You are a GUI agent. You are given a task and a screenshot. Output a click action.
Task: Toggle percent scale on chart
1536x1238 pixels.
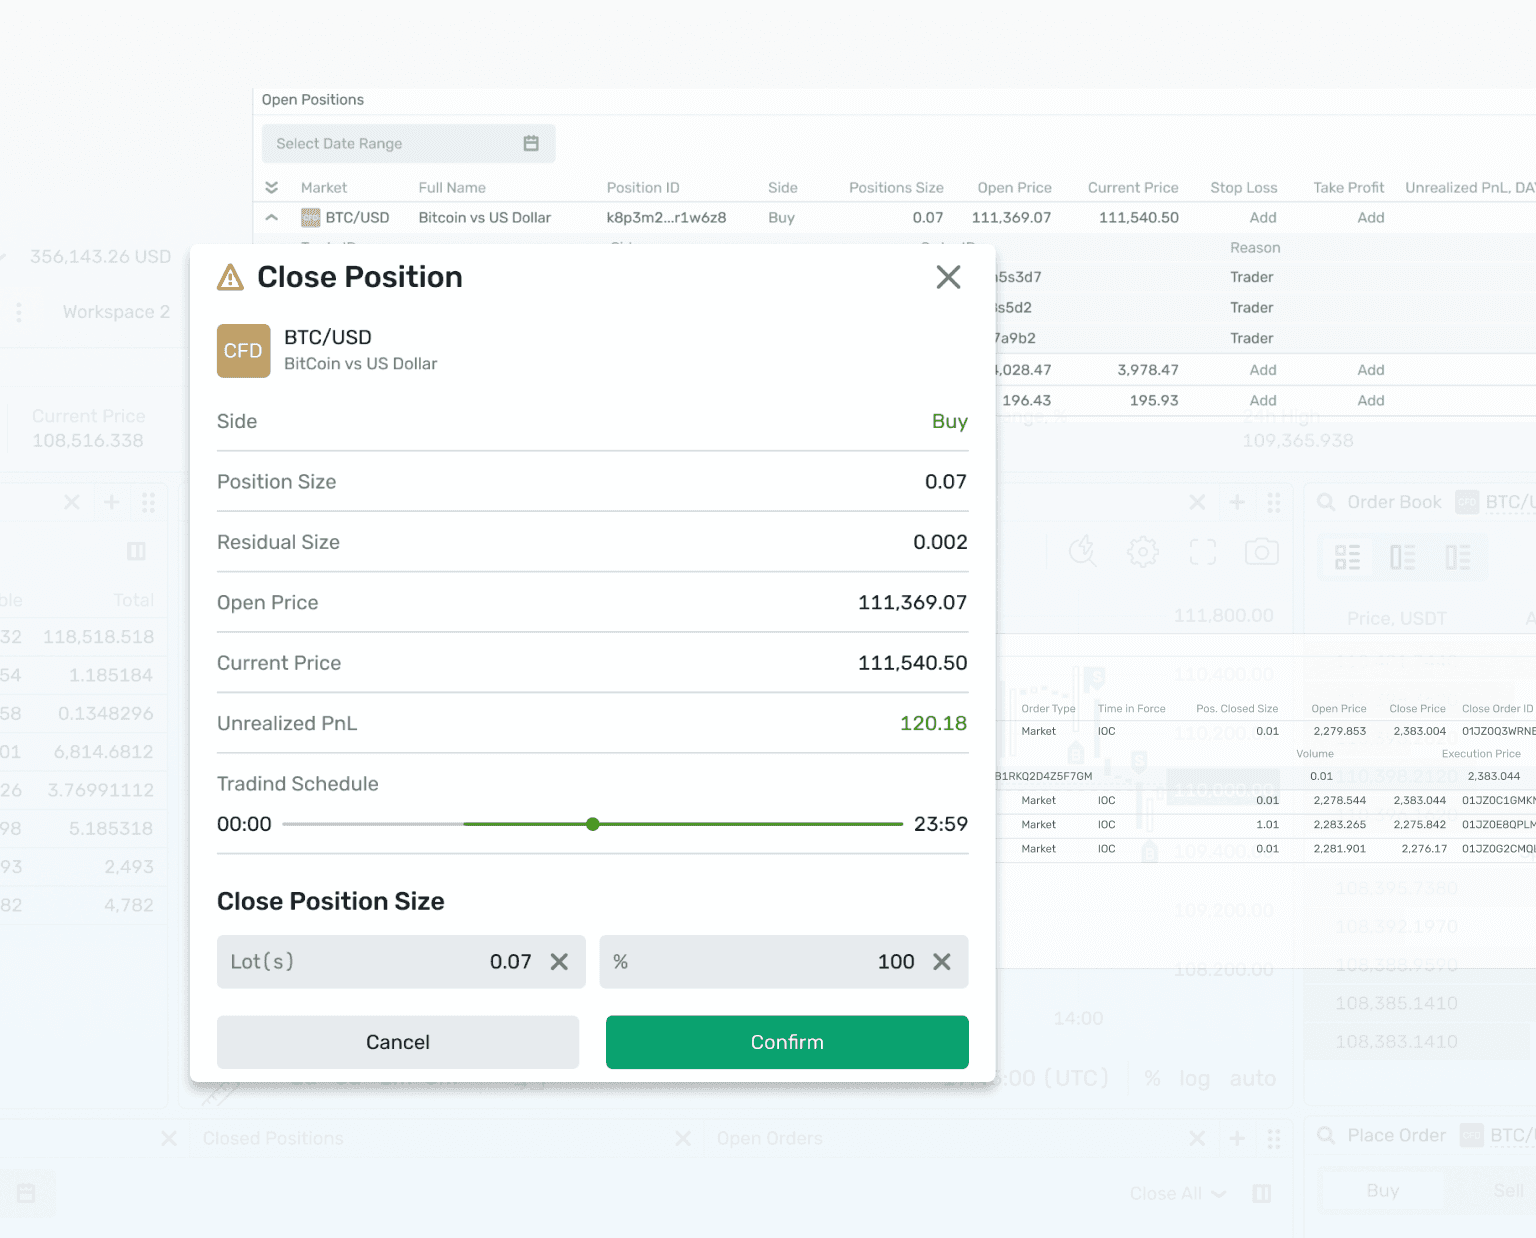[x=1153, y=1079]
